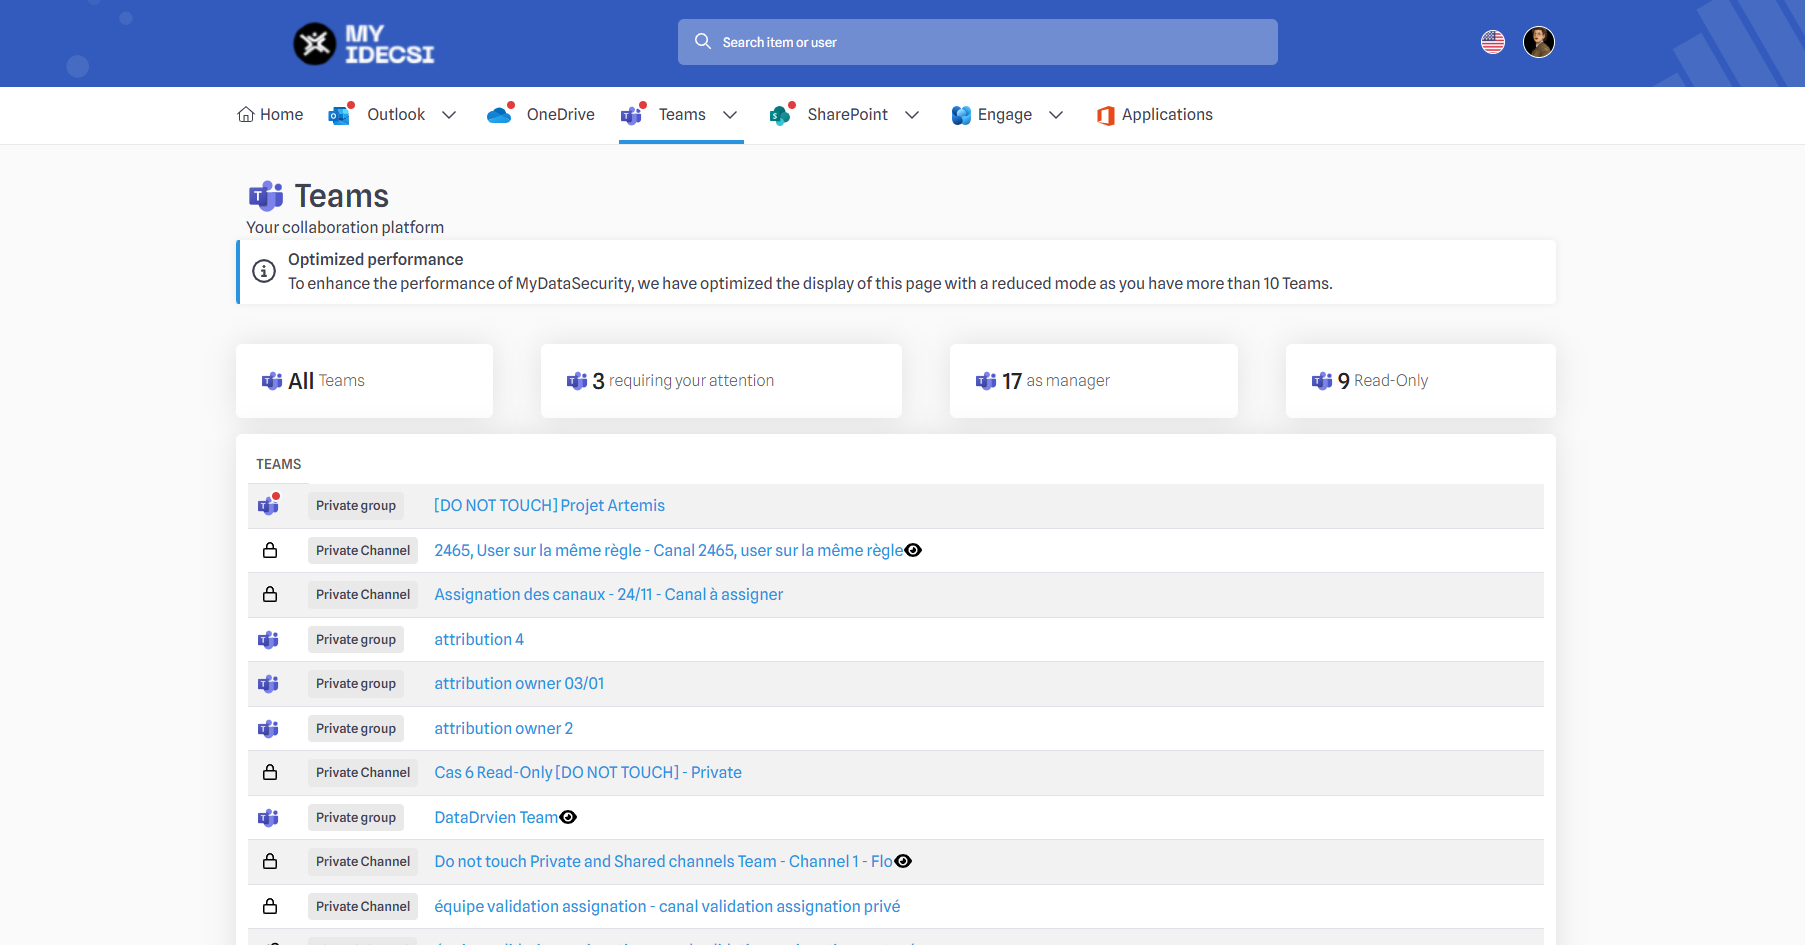
Task: Toggle eye icon after Canal 2465 row
Action: (x=913, y=551)
